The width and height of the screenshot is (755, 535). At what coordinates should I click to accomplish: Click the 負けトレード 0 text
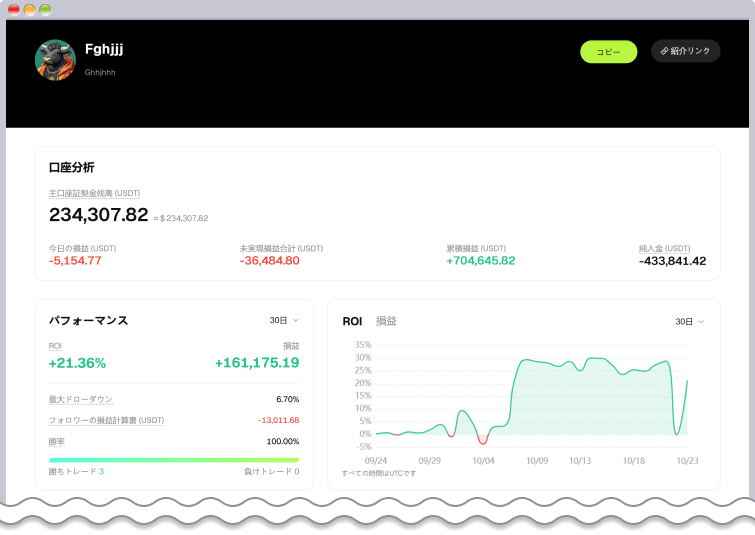coord(272,471)
